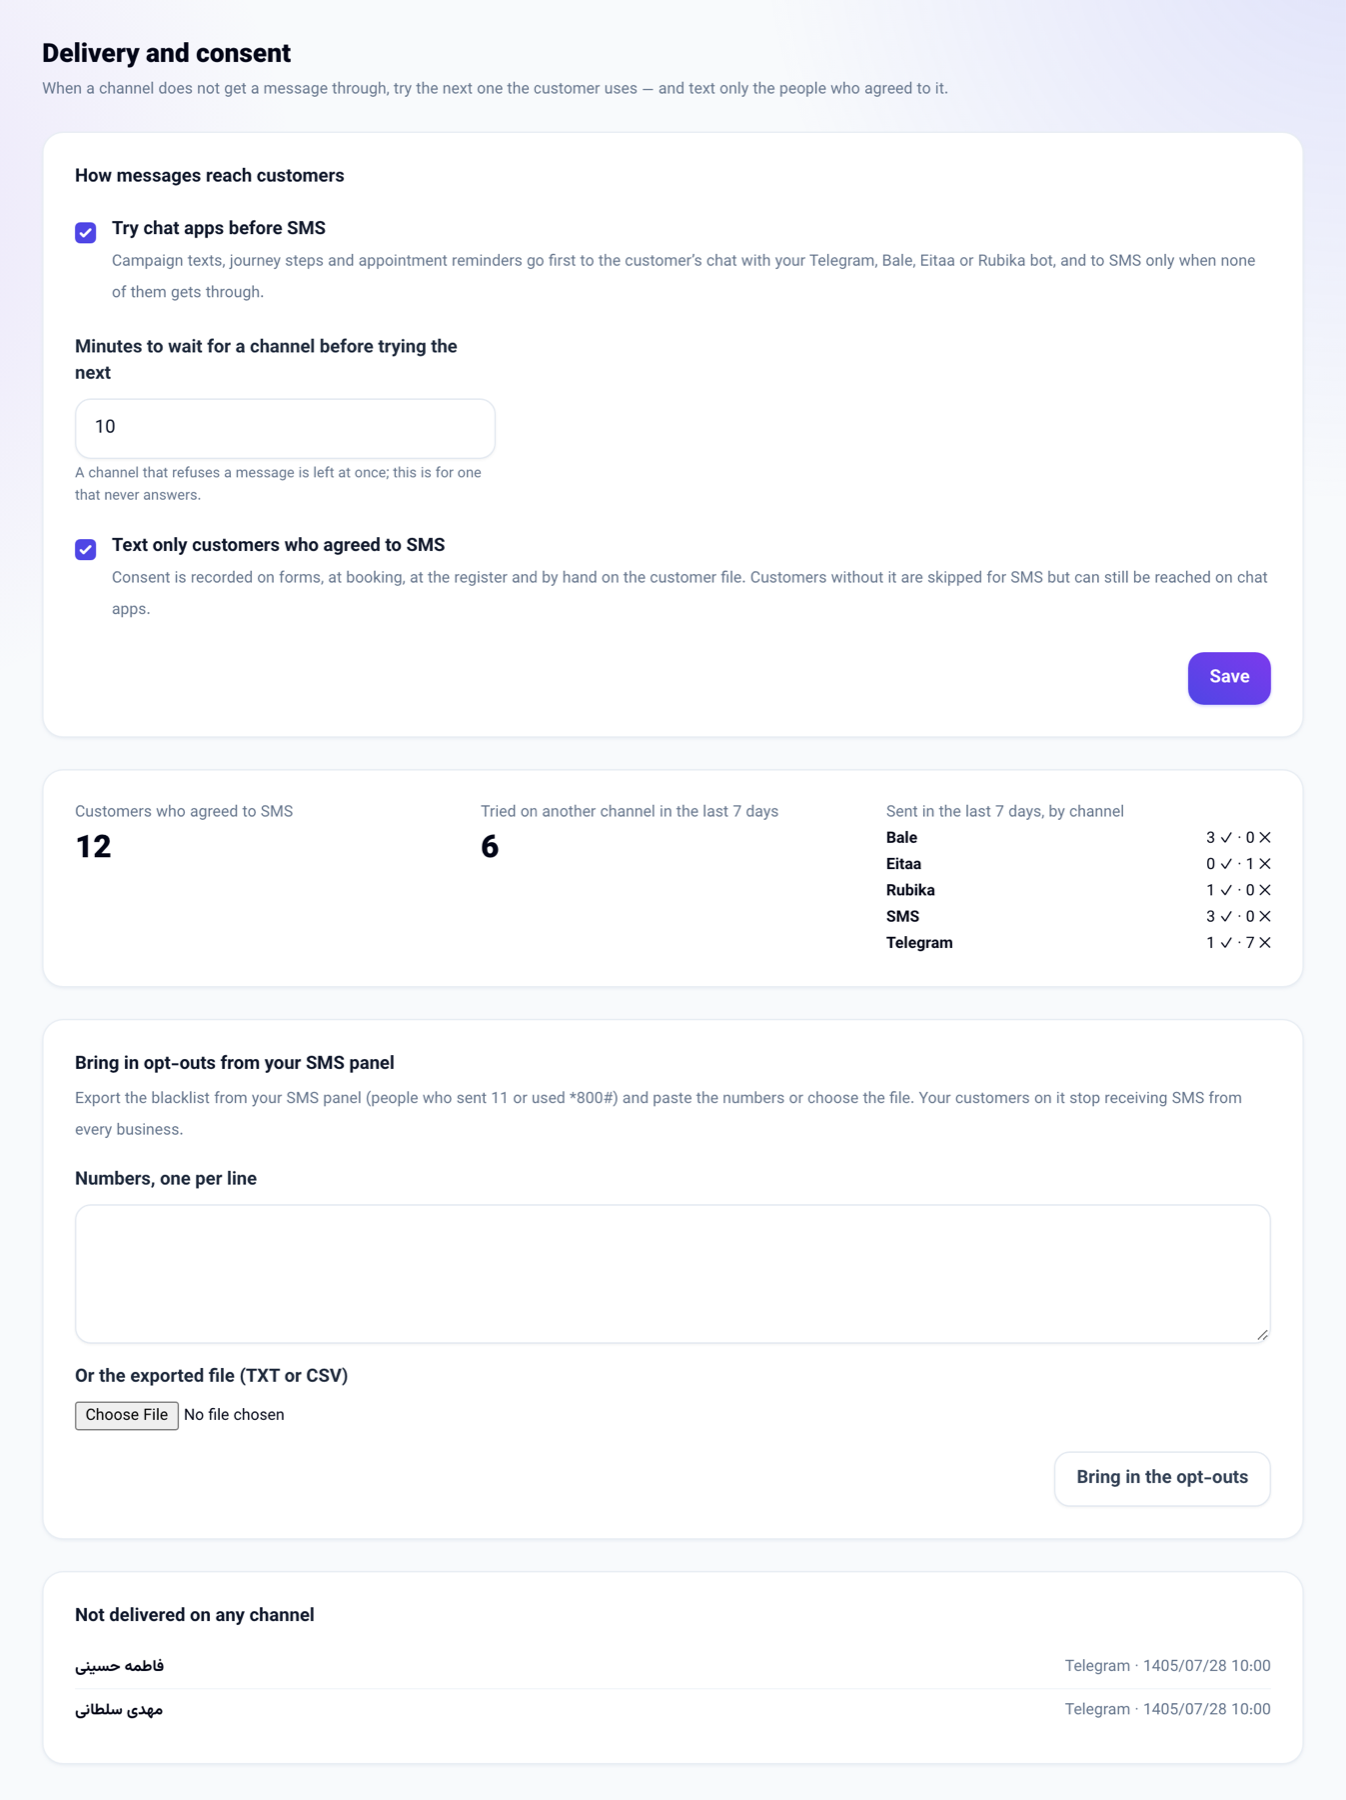The width and height of the screenshot is (1346, 1800).
Task: Toggle Text only customers who agreed to SMS
Action: pyautogui.click(x=86, y=549)
